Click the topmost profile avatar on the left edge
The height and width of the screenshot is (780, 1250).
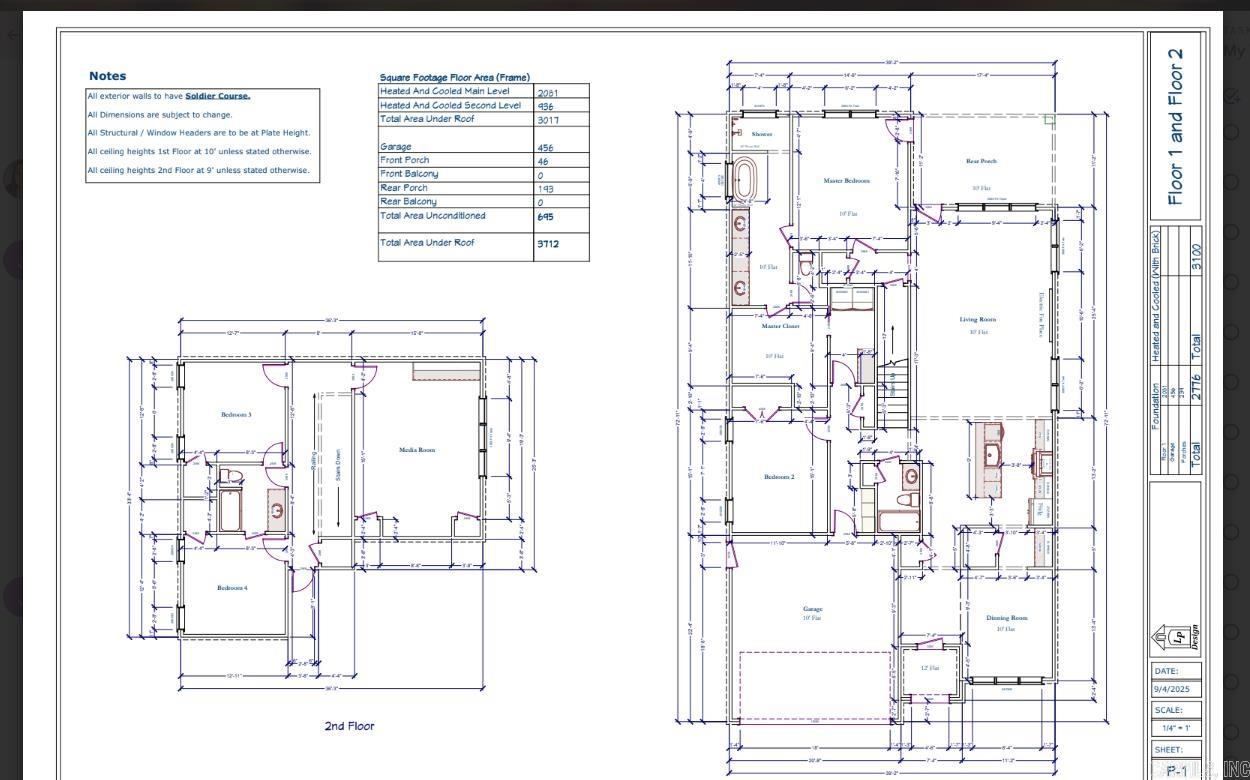click(12, 180)
